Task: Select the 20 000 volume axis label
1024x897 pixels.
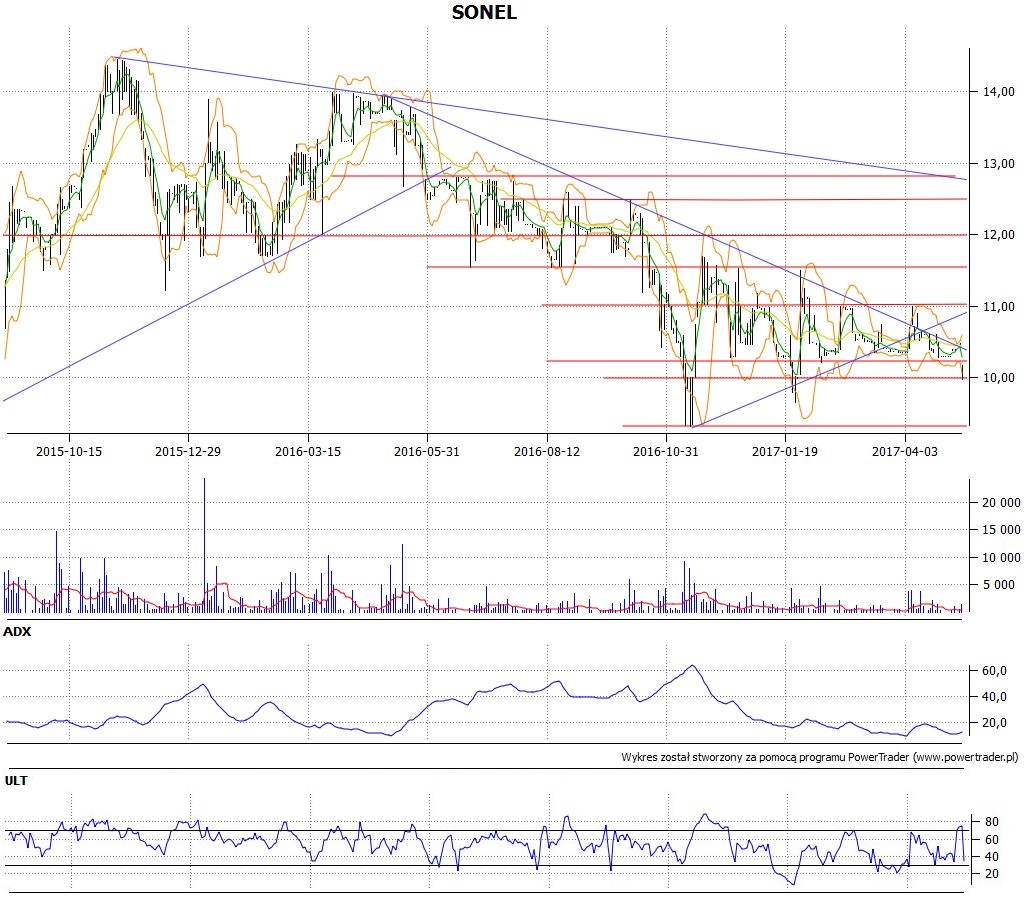Action: pos(1001,503)
